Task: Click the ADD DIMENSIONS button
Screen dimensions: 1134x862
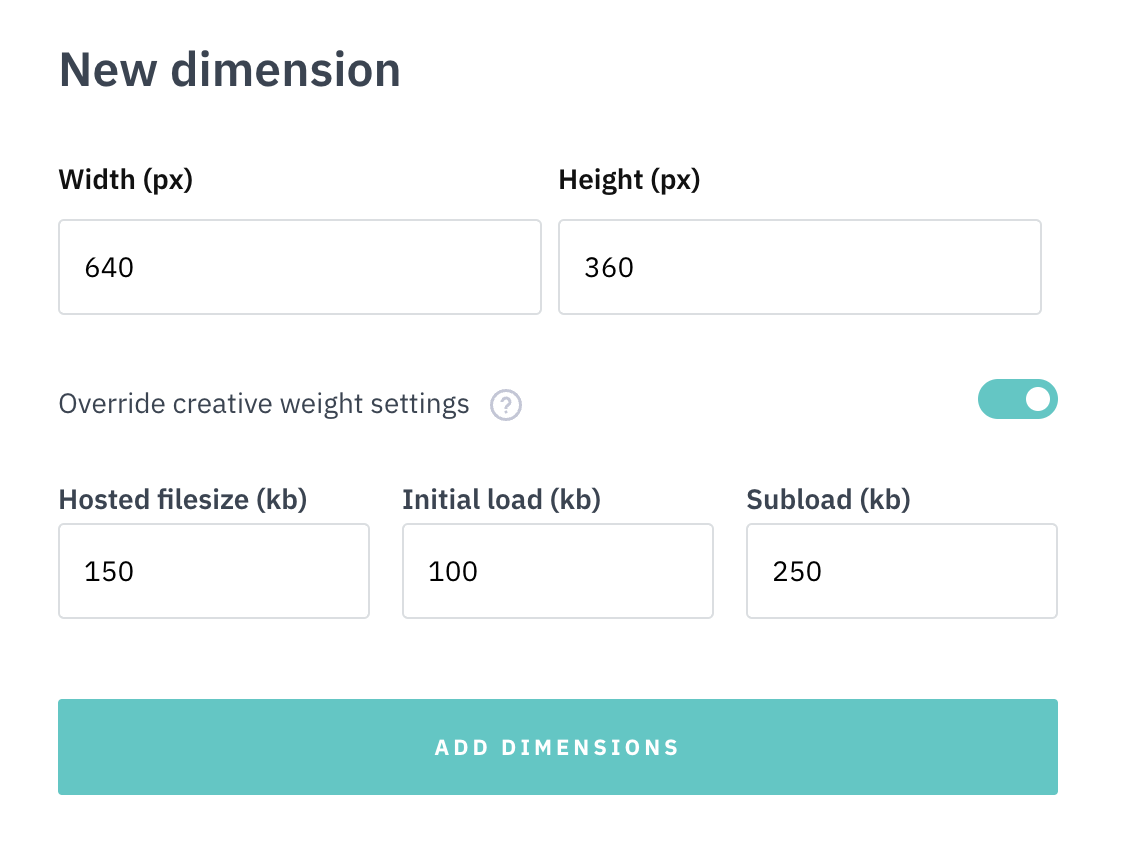Action: [557, 747]
